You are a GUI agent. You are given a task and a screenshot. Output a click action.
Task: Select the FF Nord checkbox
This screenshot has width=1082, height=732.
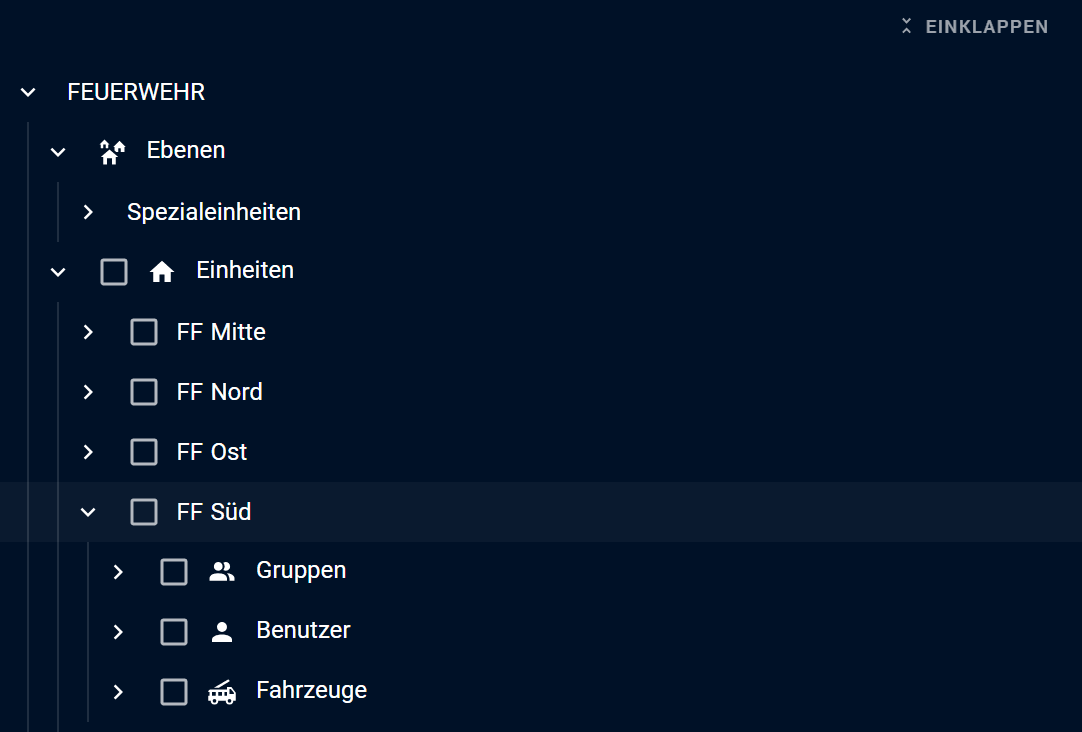(x=144, y=392)
